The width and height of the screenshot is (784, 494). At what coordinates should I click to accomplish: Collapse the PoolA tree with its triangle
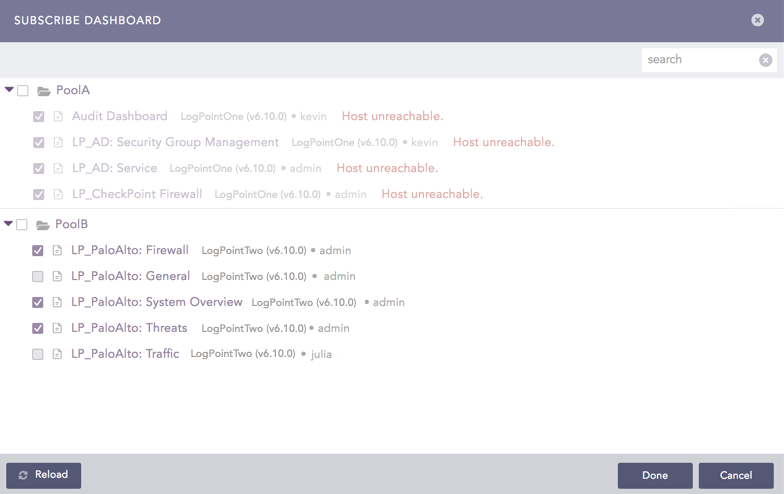(9, 90)
